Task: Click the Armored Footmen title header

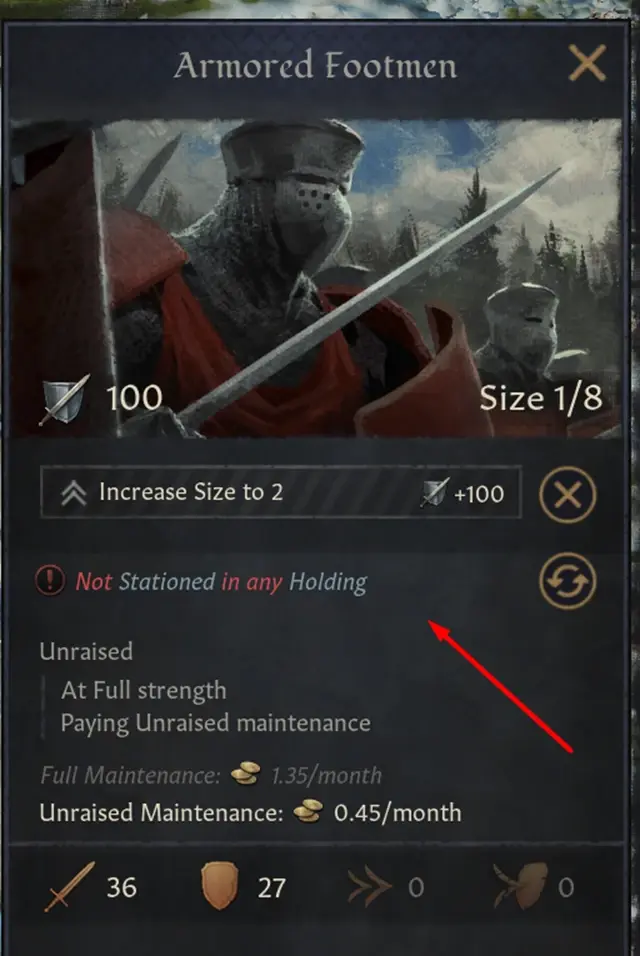Action: [x=315, y=66]
